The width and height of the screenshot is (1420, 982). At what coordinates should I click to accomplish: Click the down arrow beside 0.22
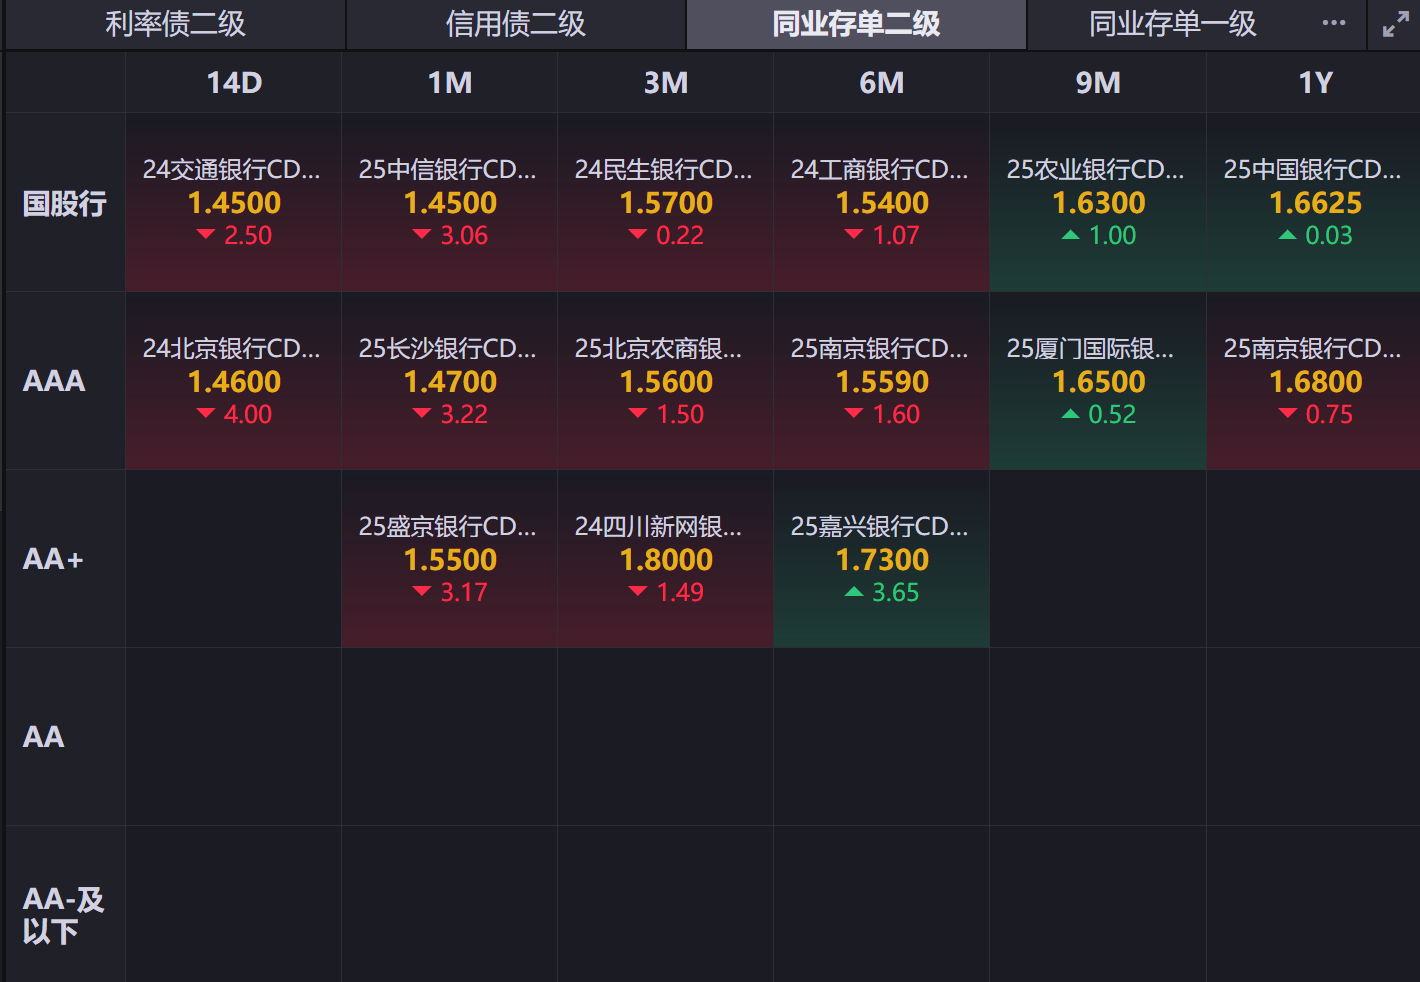(x=638, y=234)
